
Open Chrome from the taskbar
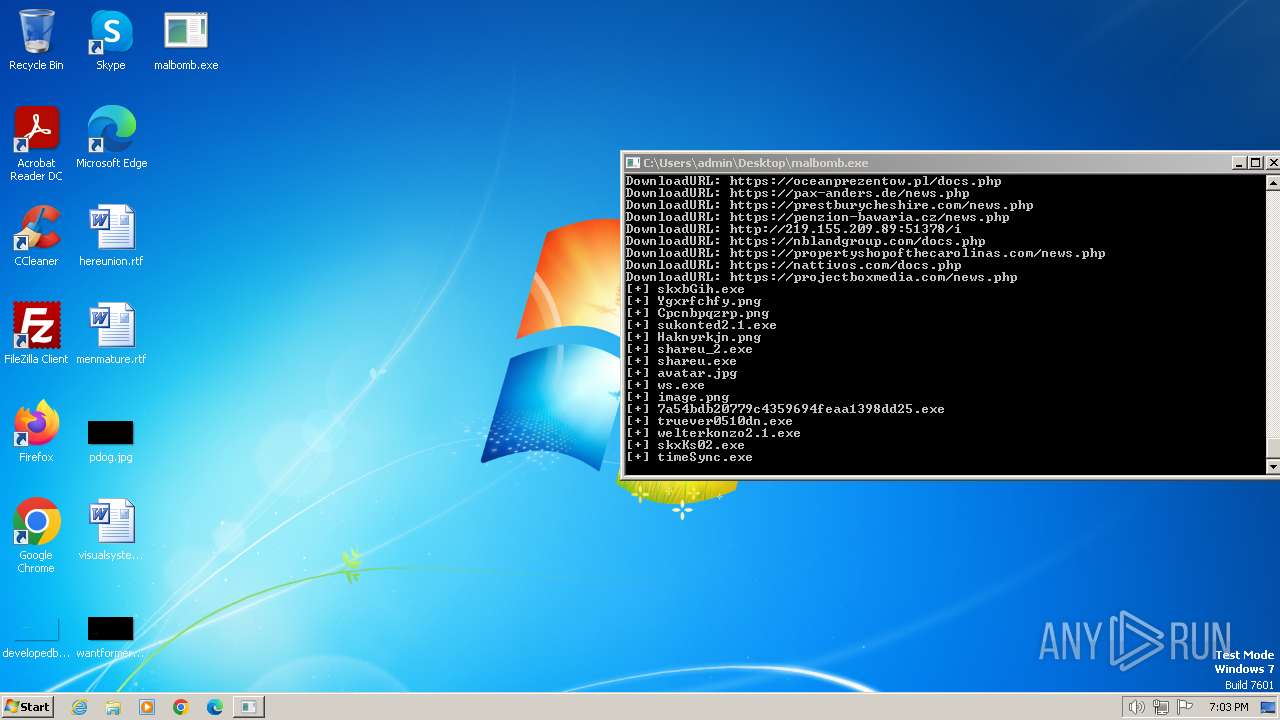[181, 707]
